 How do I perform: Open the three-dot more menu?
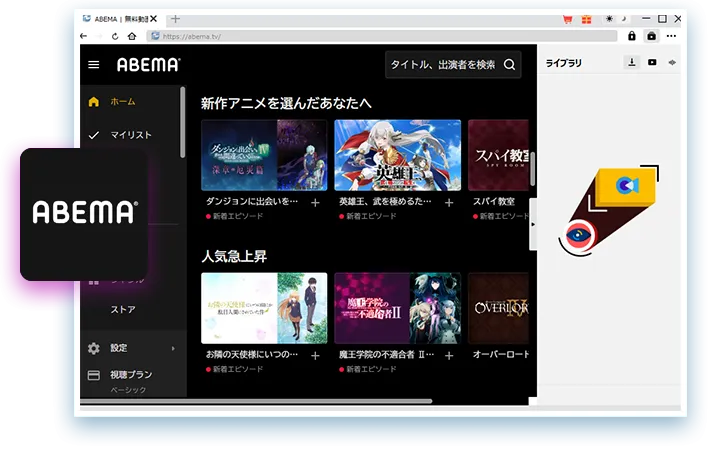click(671, 36)
